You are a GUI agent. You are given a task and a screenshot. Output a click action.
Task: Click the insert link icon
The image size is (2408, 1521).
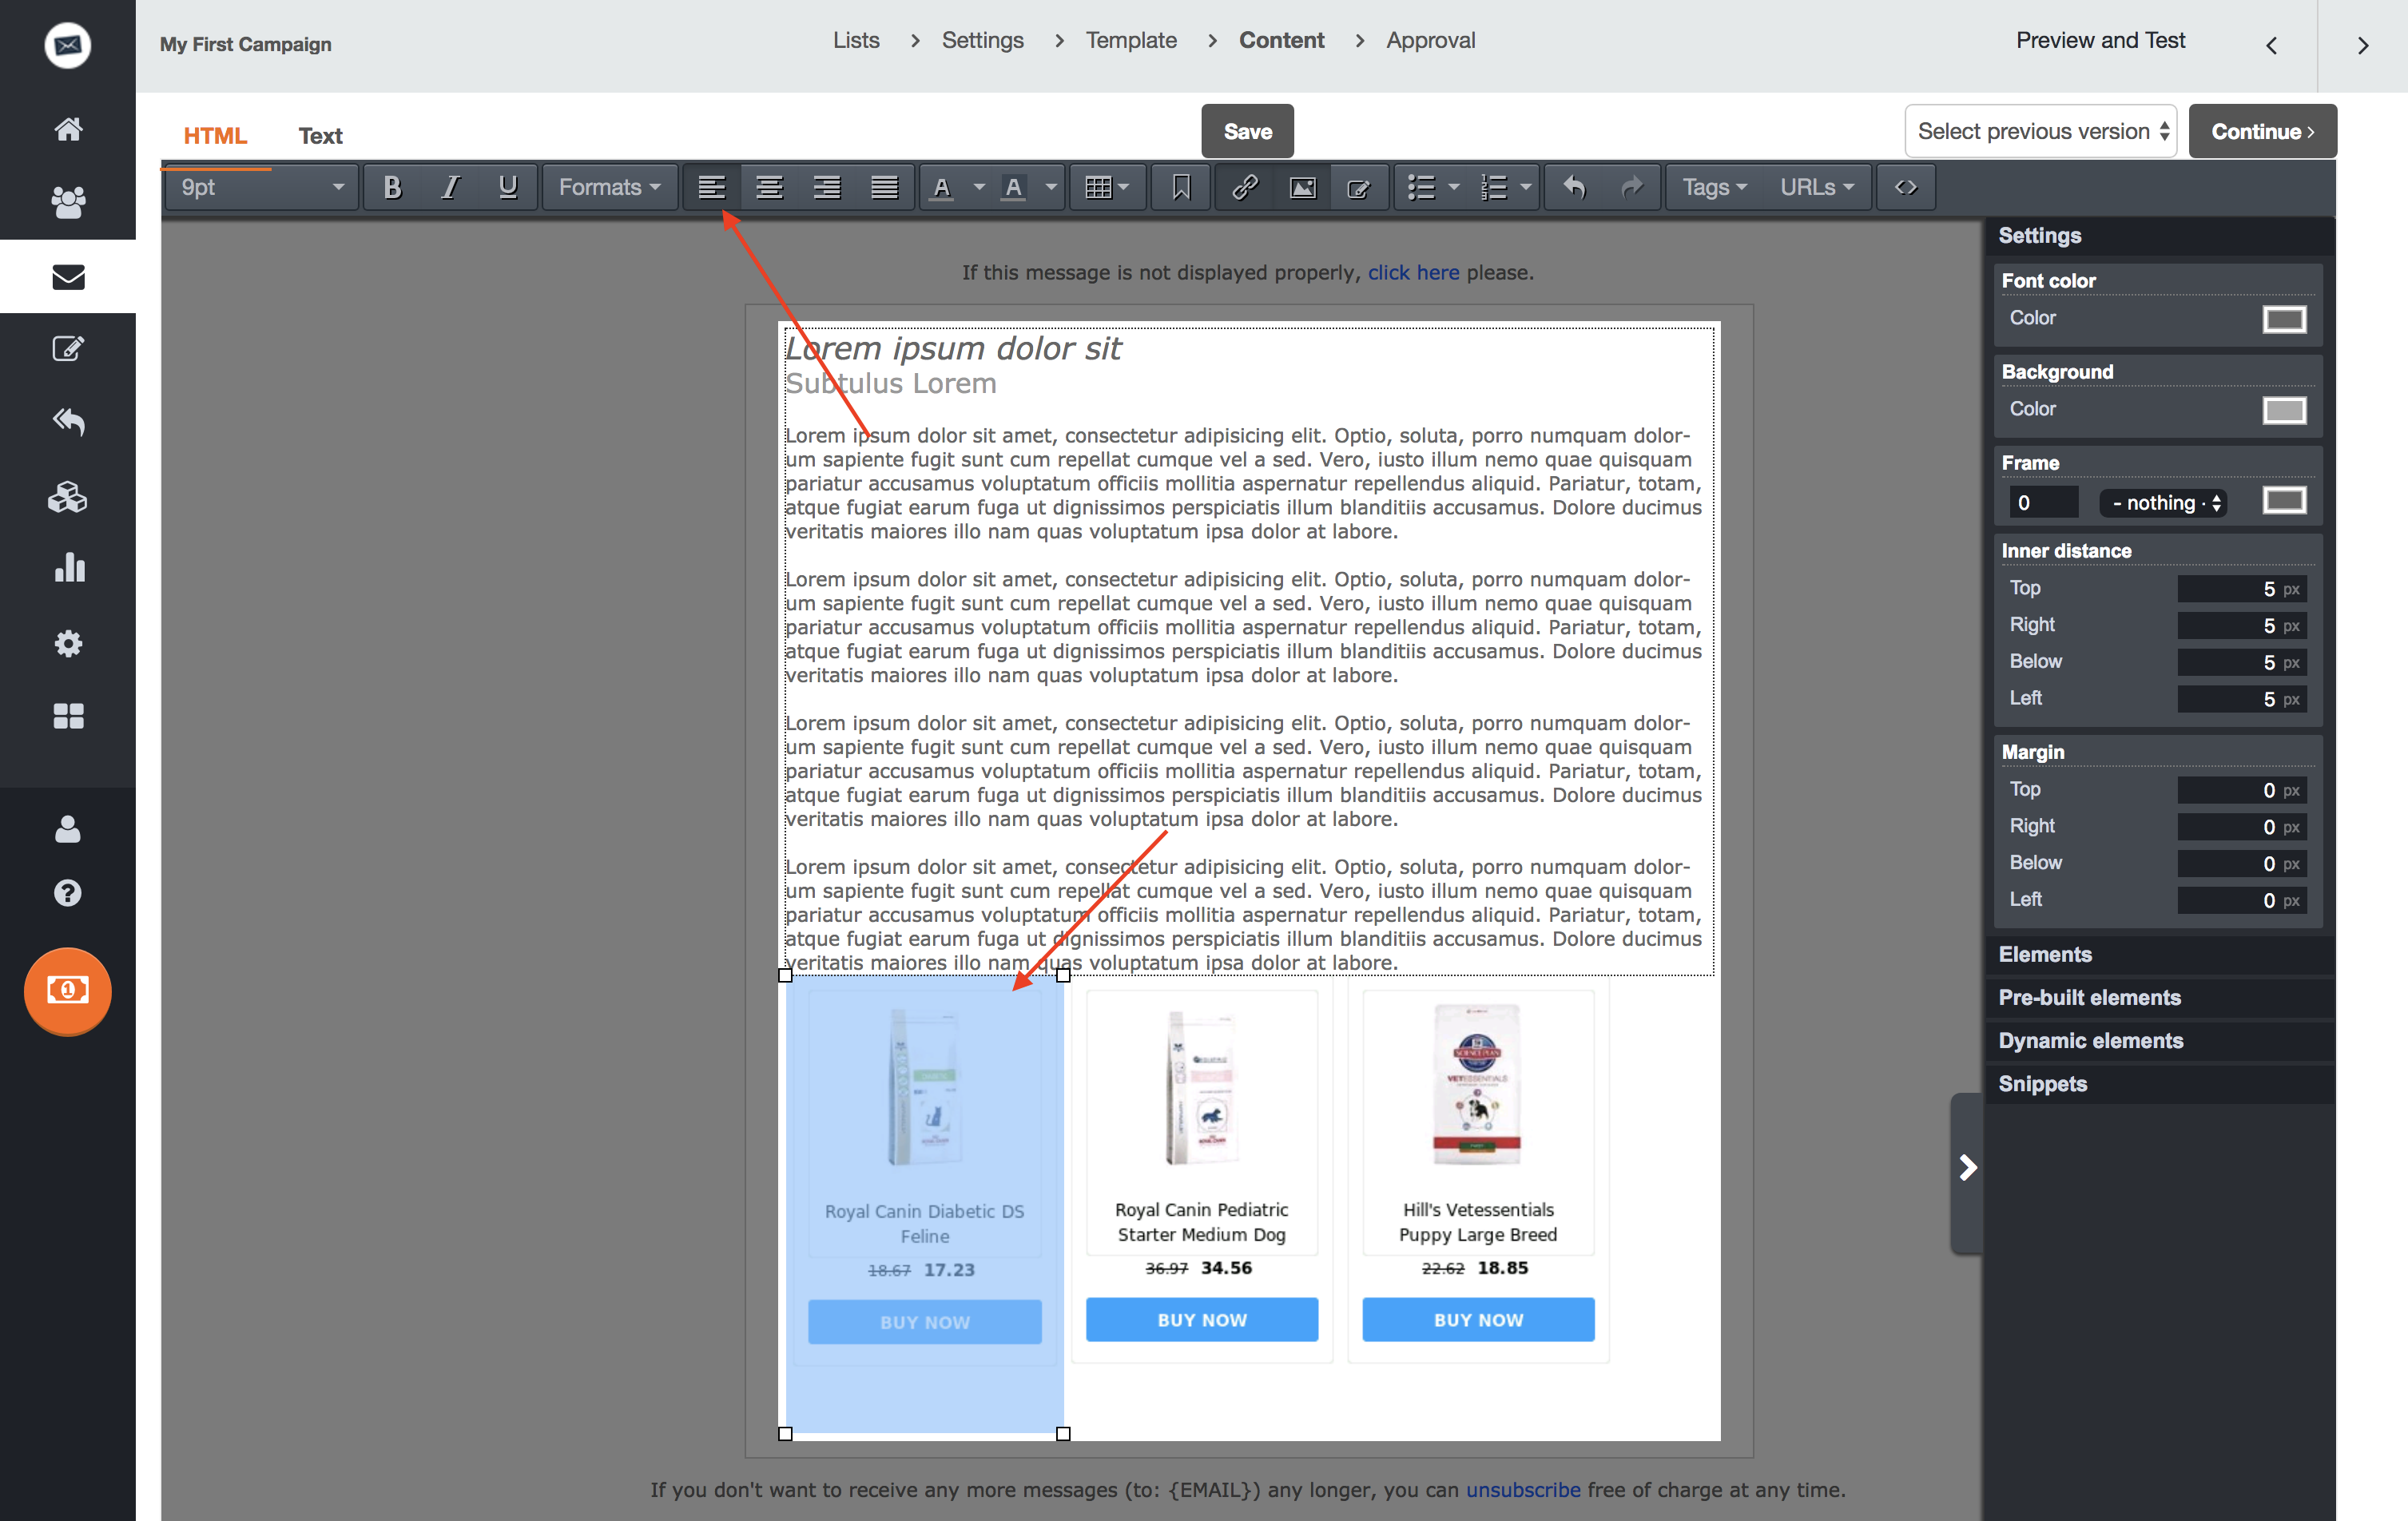click(1244, 187)
